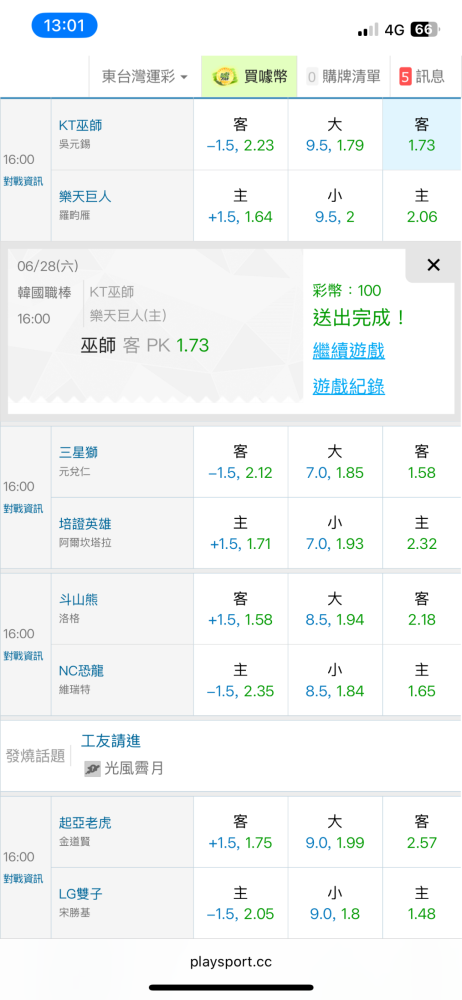Screen dimensions: 462x1000
Task: Open 購牌清單 cart tab
Action: click(343, 77)
